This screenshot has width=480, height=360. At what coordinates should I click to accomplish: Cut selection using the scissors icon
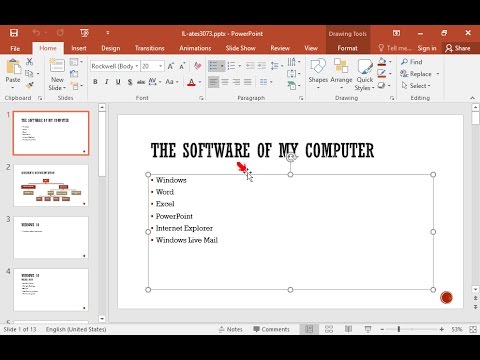point(29,61)
